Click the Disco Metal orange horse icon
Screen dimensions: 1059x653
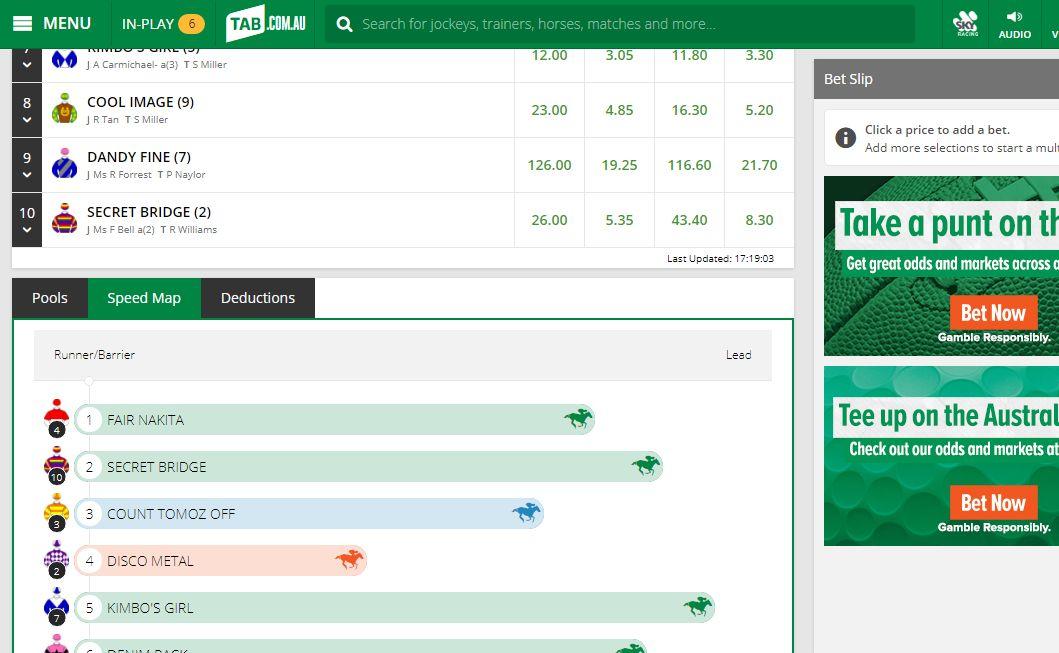tap(349, 560)
